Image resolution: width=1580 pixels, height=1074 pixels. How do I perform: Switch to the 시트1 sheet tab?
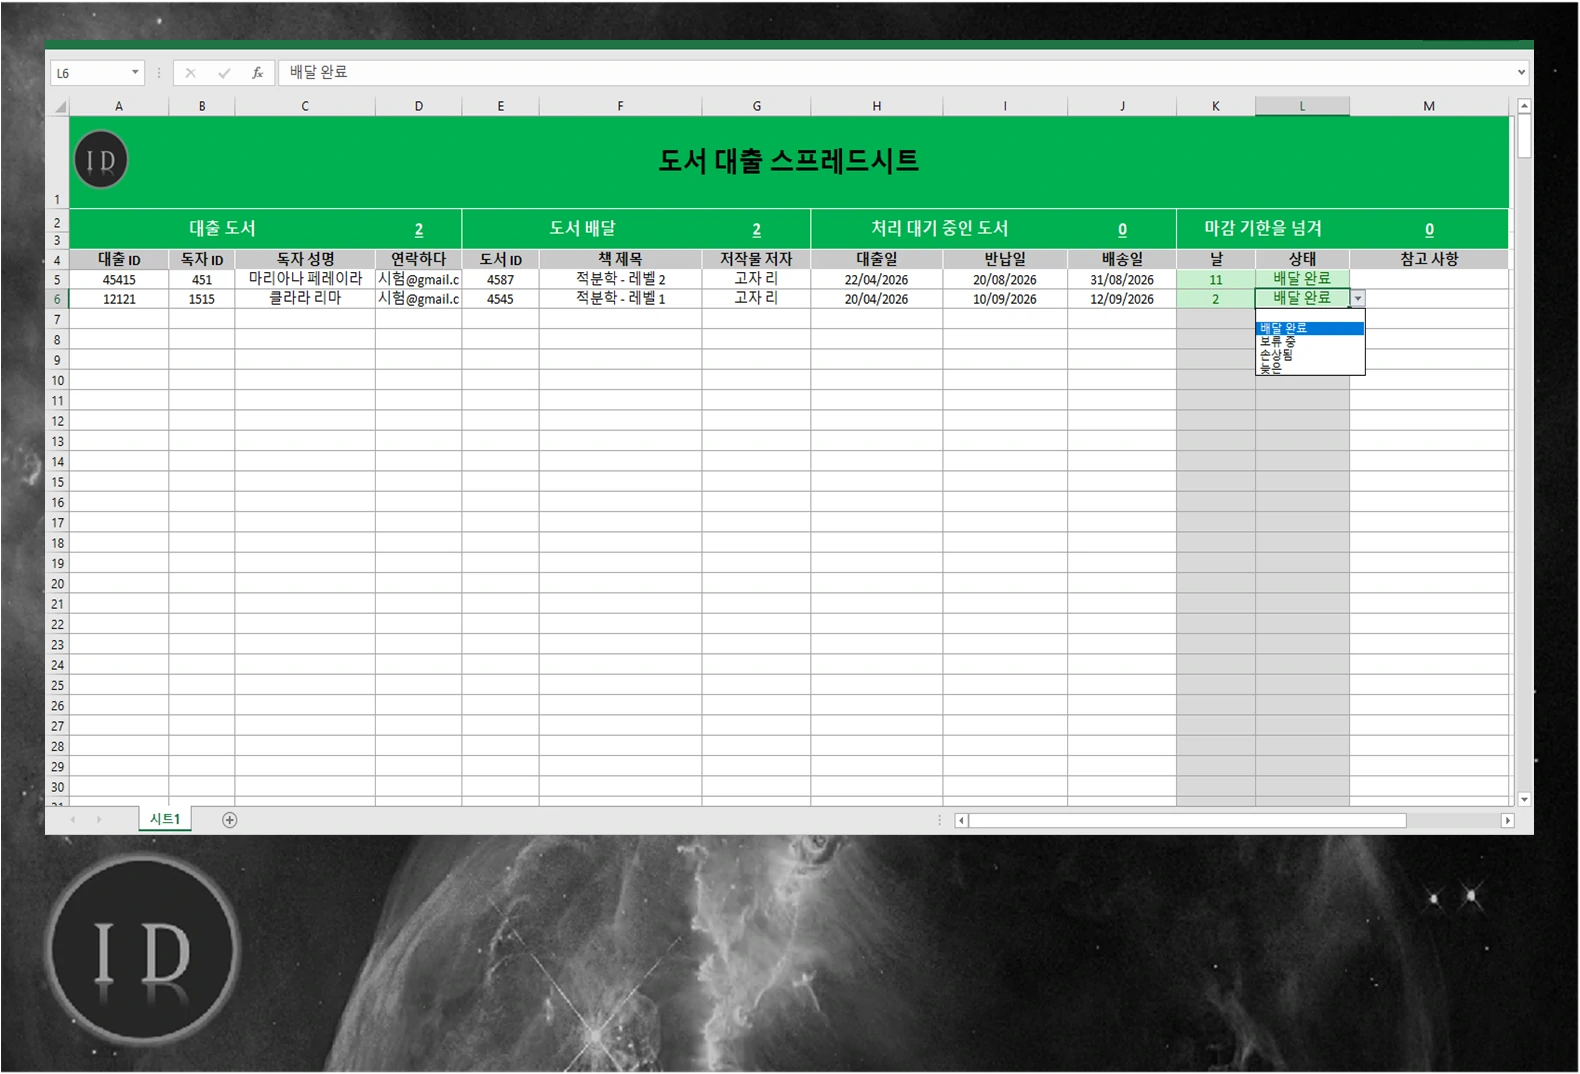[x=165, y=819]
